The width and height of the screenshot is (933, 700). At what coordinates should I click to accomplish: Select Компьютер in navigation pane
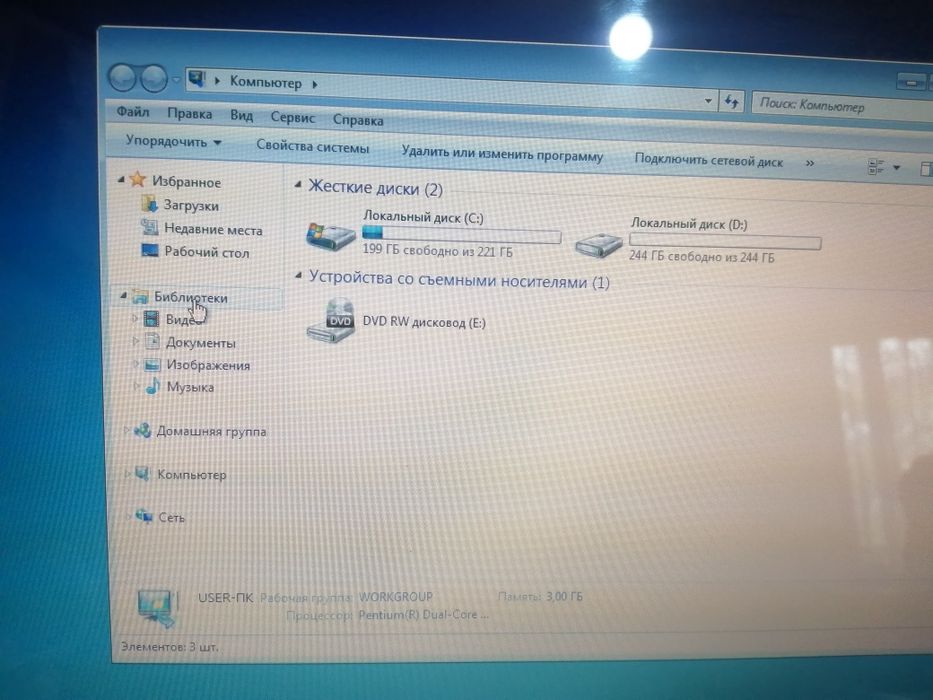[192, 474]
